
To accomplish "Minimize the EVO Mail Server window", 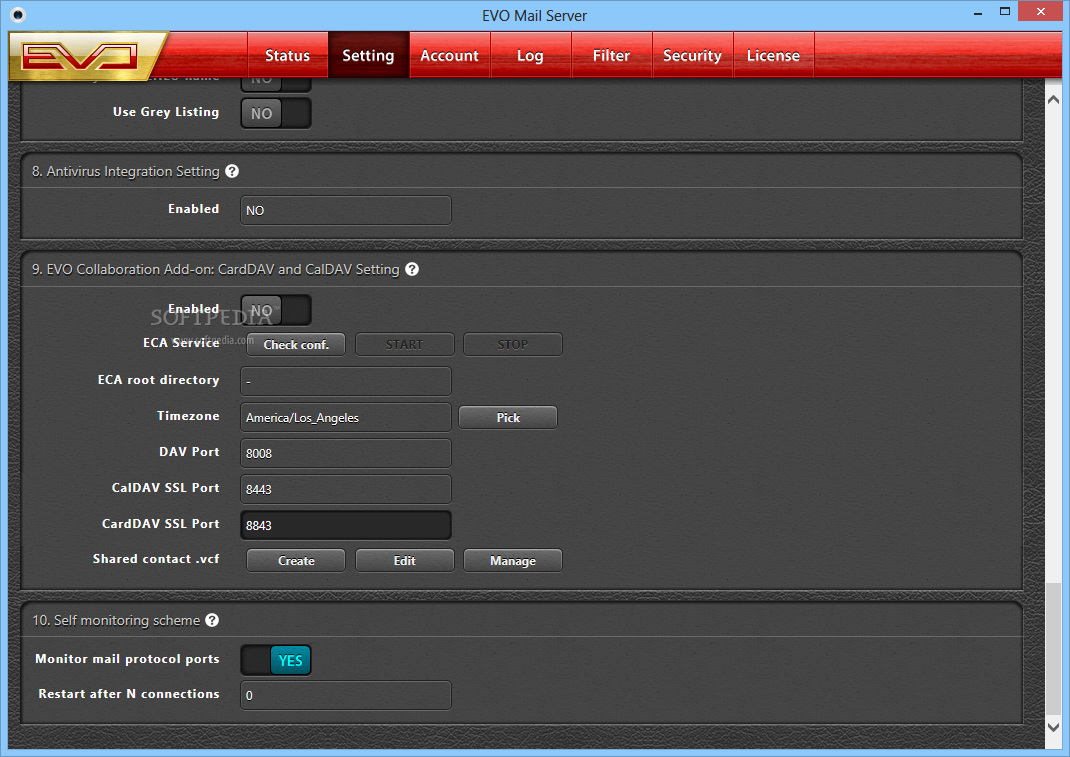I will click(x=978, y=13).
